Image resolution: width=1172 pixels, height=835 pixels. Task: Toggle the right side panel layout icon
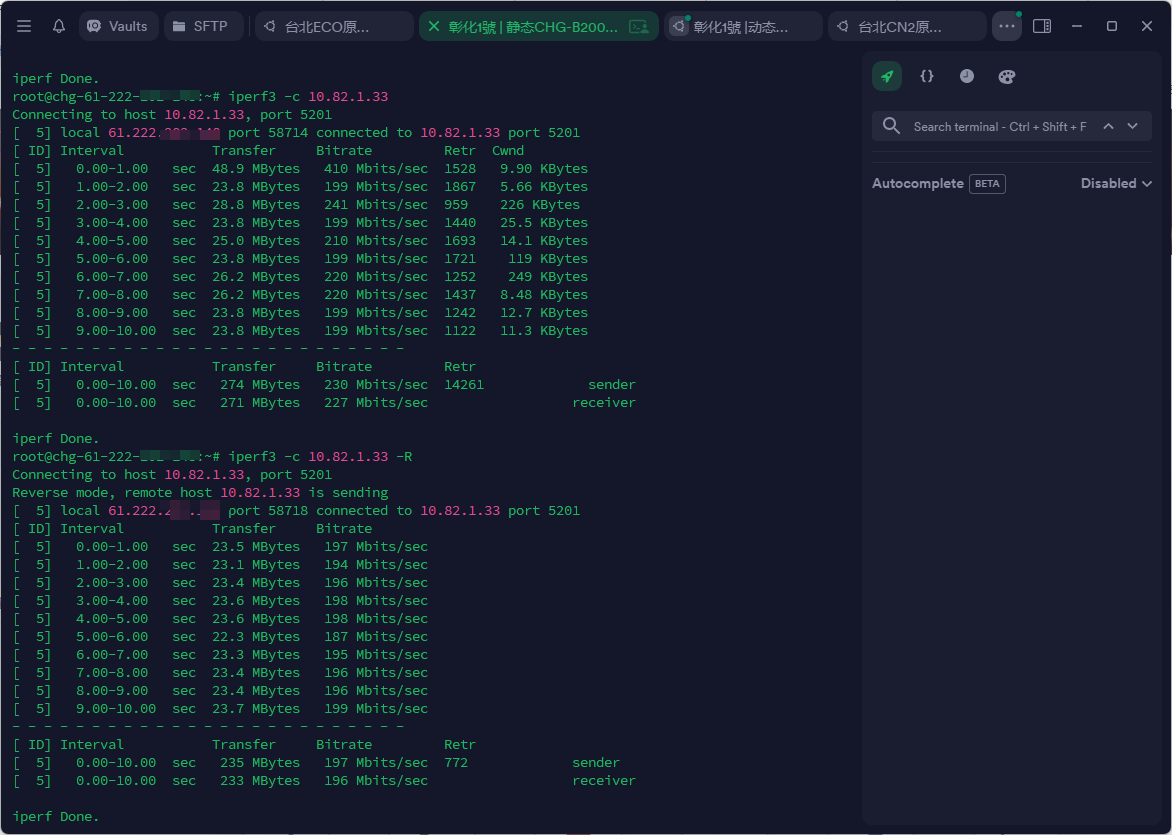coord(1042,26)
